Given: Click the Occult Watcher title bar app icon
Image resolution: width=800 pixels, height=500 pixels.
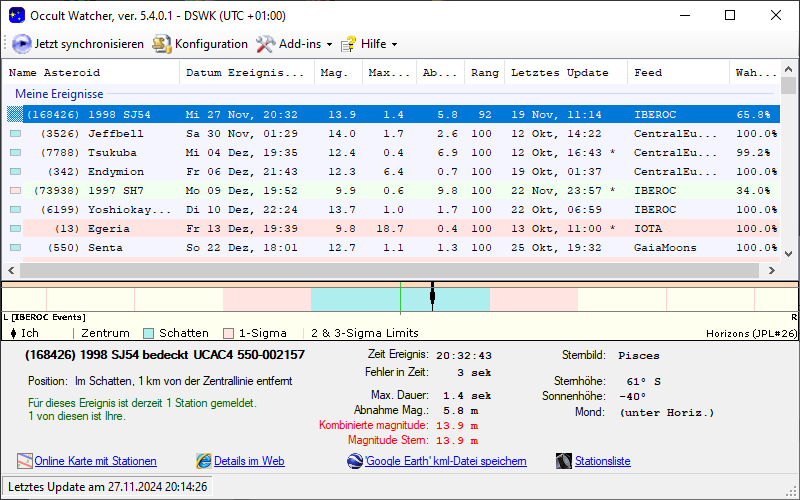Looking at the screenshot, I should click(16, 15).
